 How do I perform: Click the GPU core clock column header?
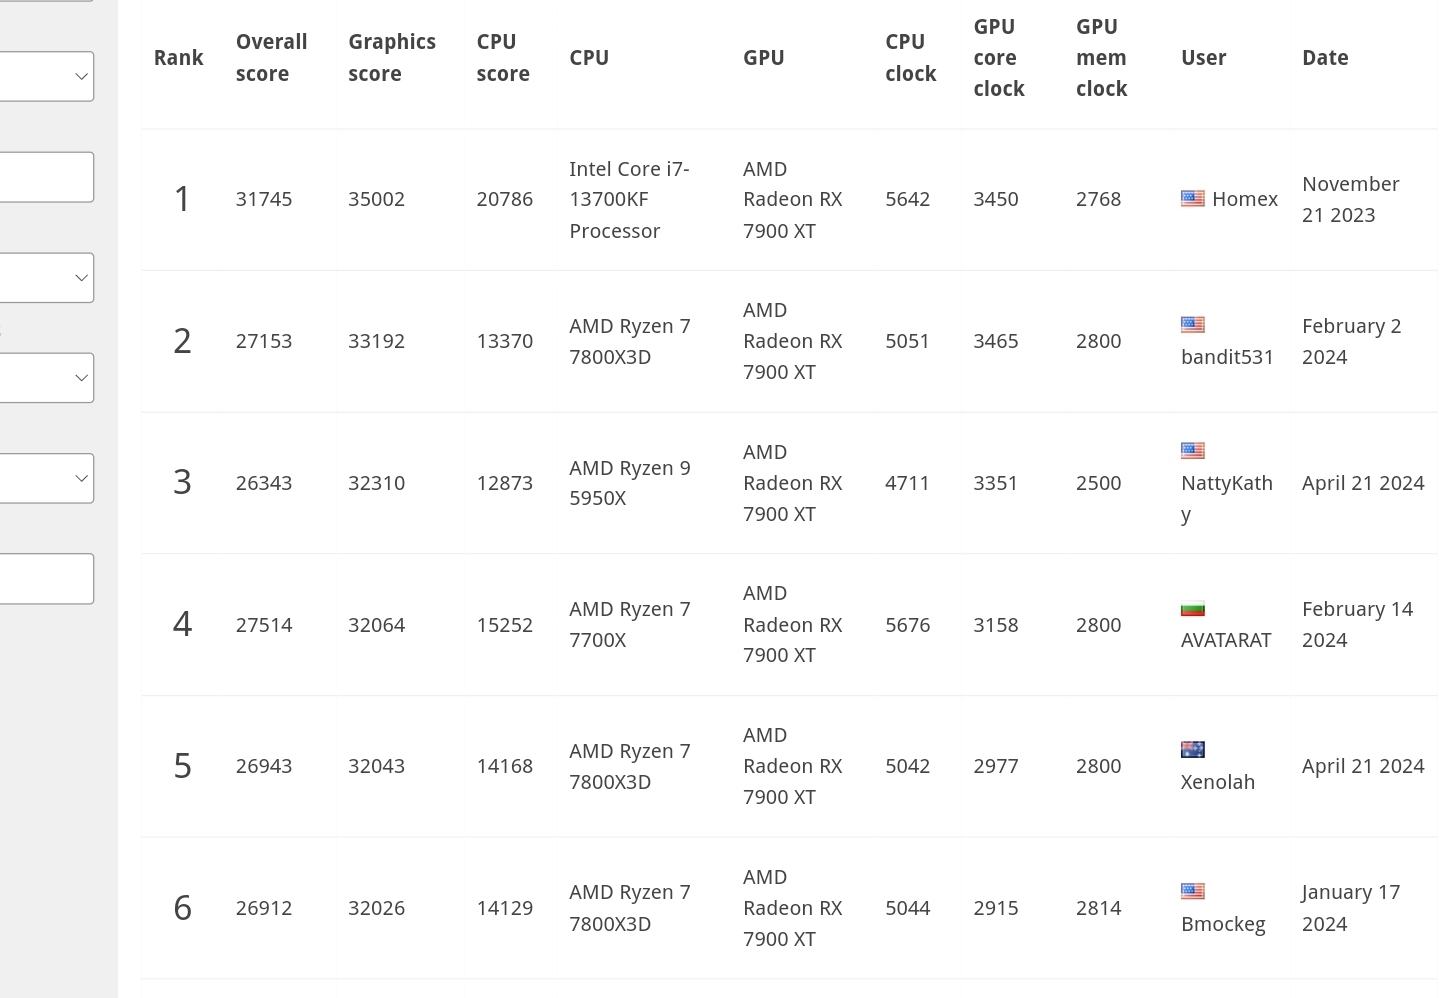pos(999,58)
